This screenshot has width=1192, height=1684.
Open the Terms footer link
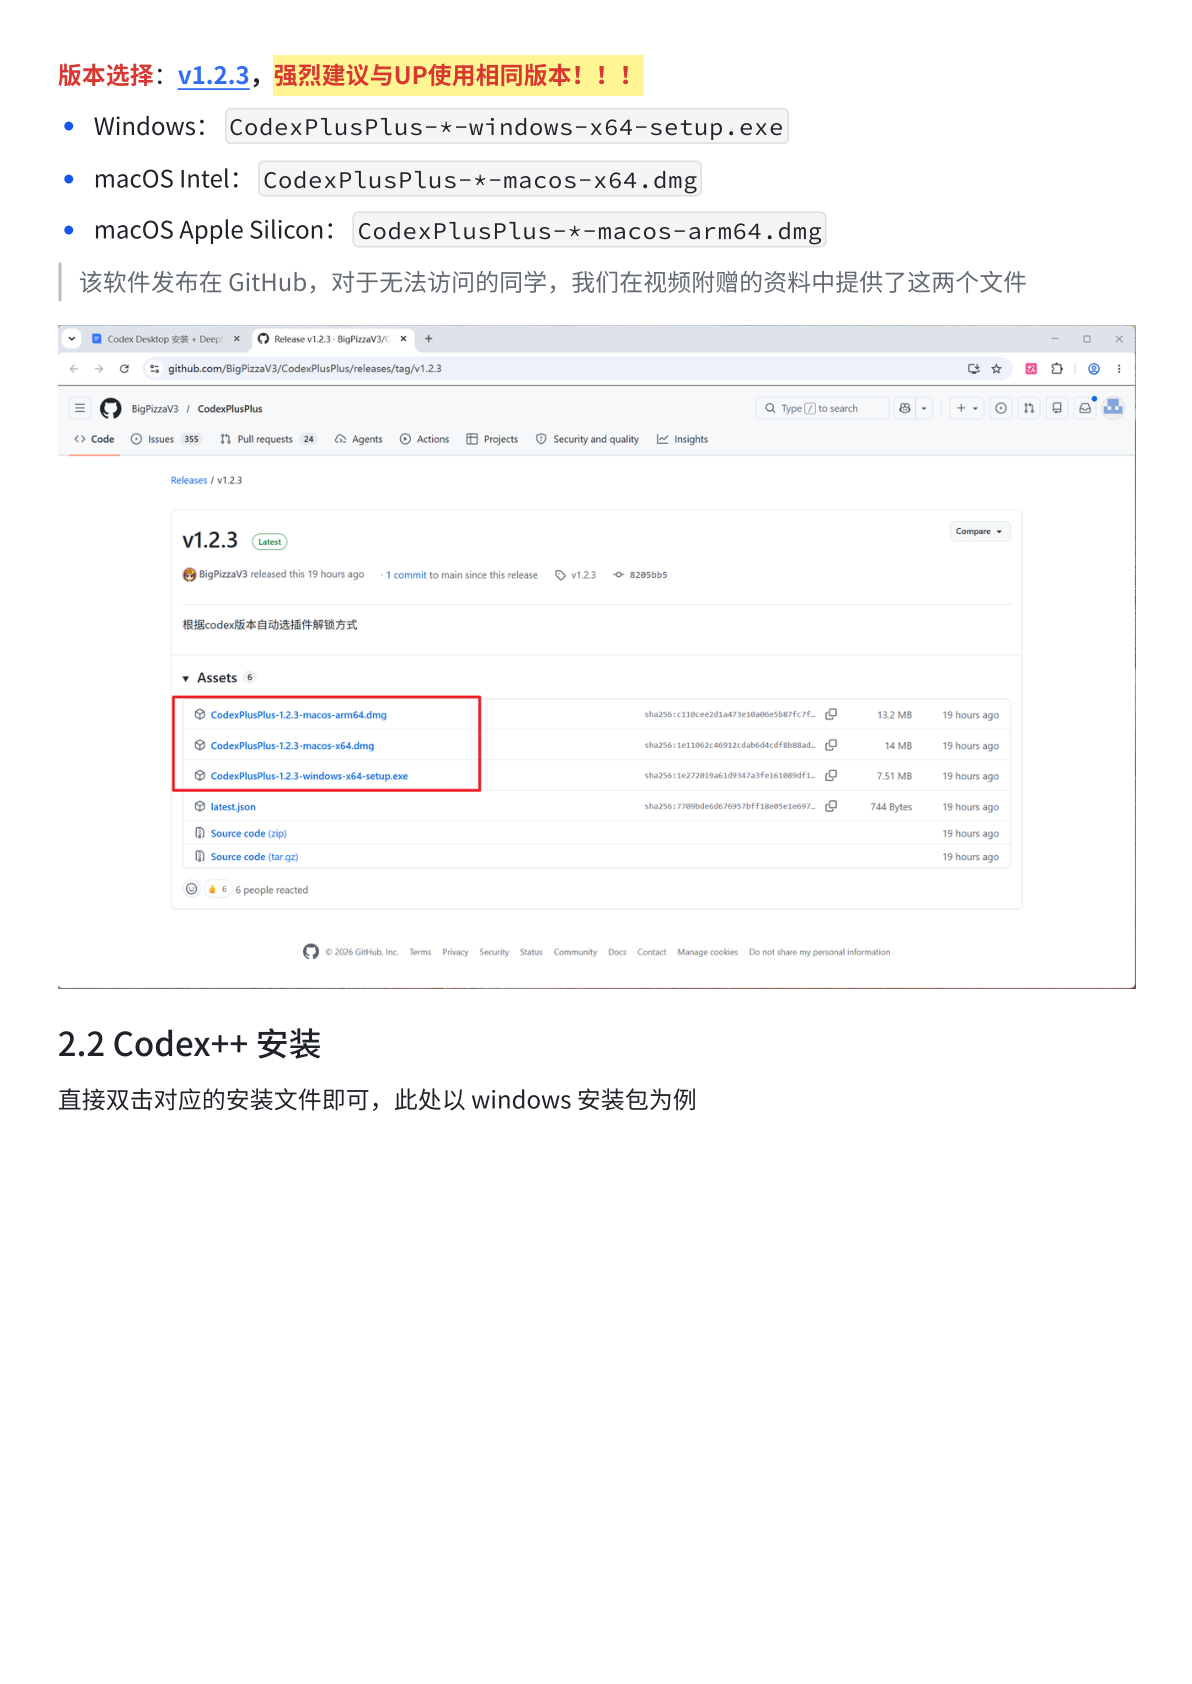click(x=420, y=952)
